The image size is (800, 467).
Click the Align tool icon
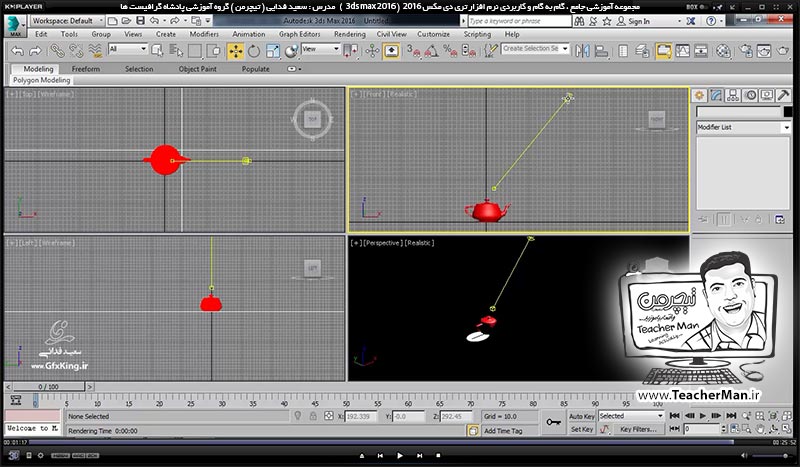[x=602, y=51]
